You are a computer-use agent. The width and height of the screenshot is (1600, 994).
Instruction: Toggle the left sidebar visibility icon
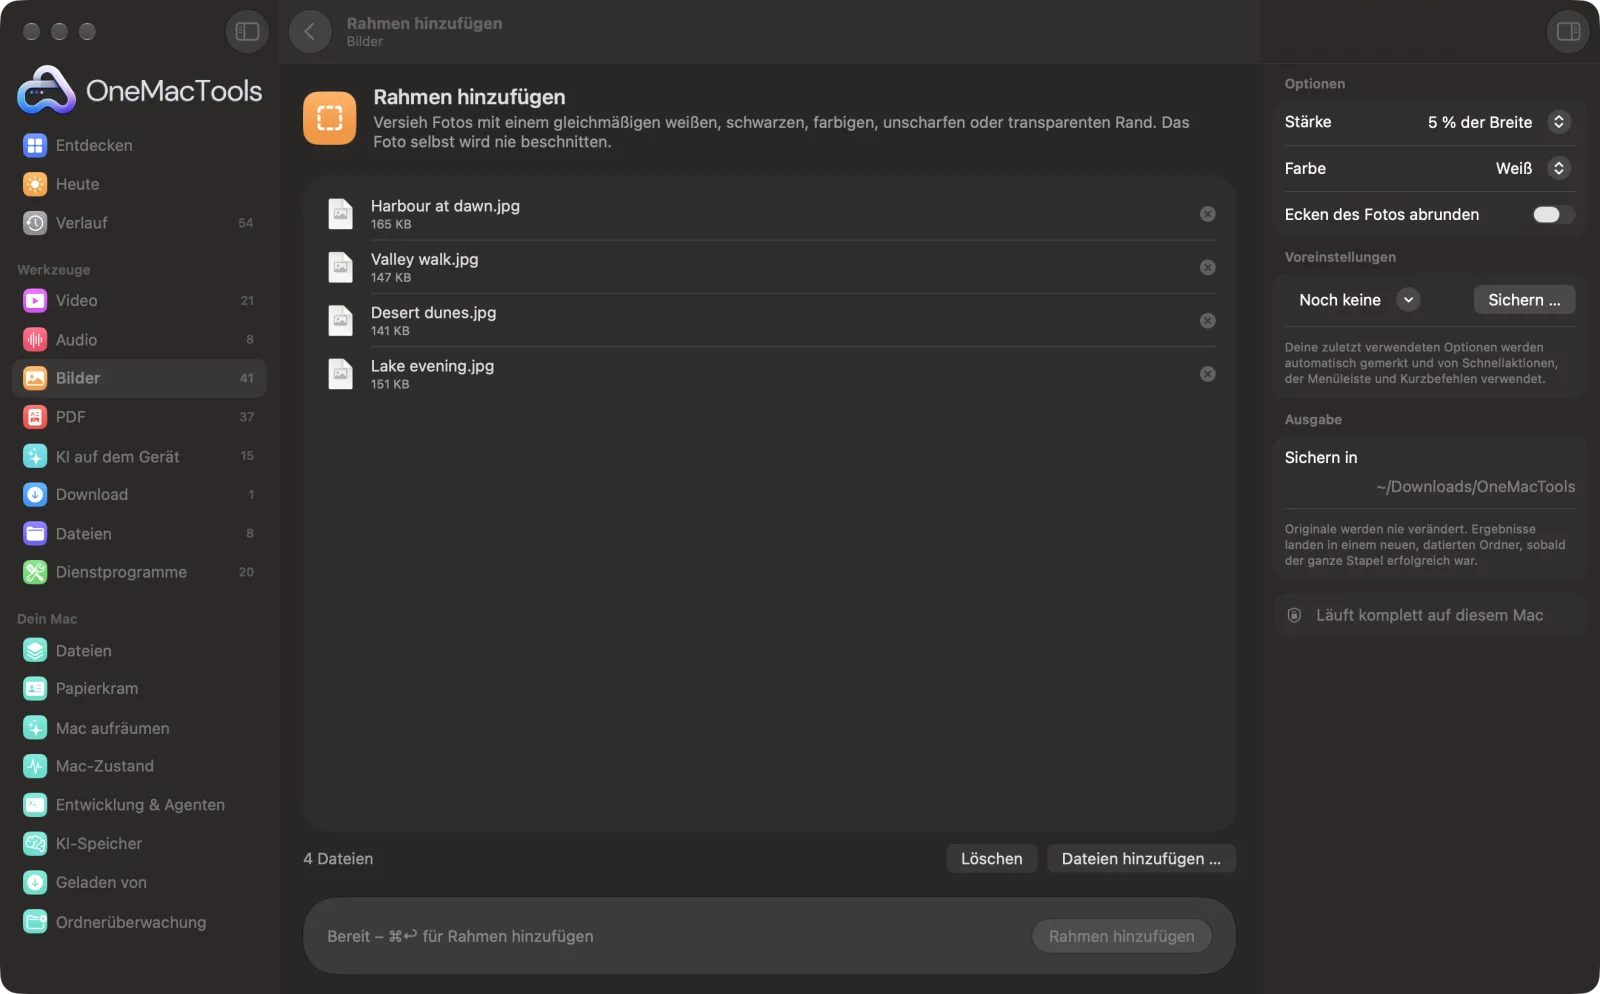[x=247, y=32]
